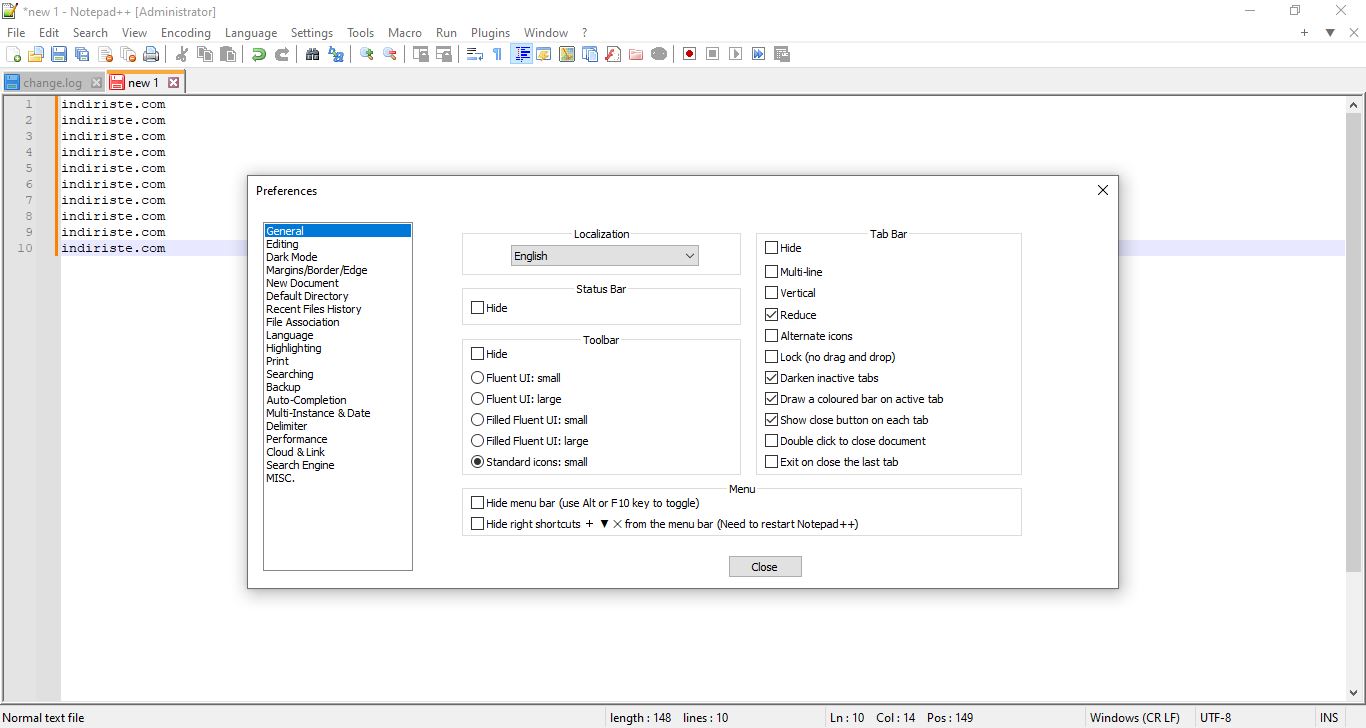Viewport: 1366px width, 728px height.
Task: Select Dark Mode in preferences list
Action: tap(292, 257)
